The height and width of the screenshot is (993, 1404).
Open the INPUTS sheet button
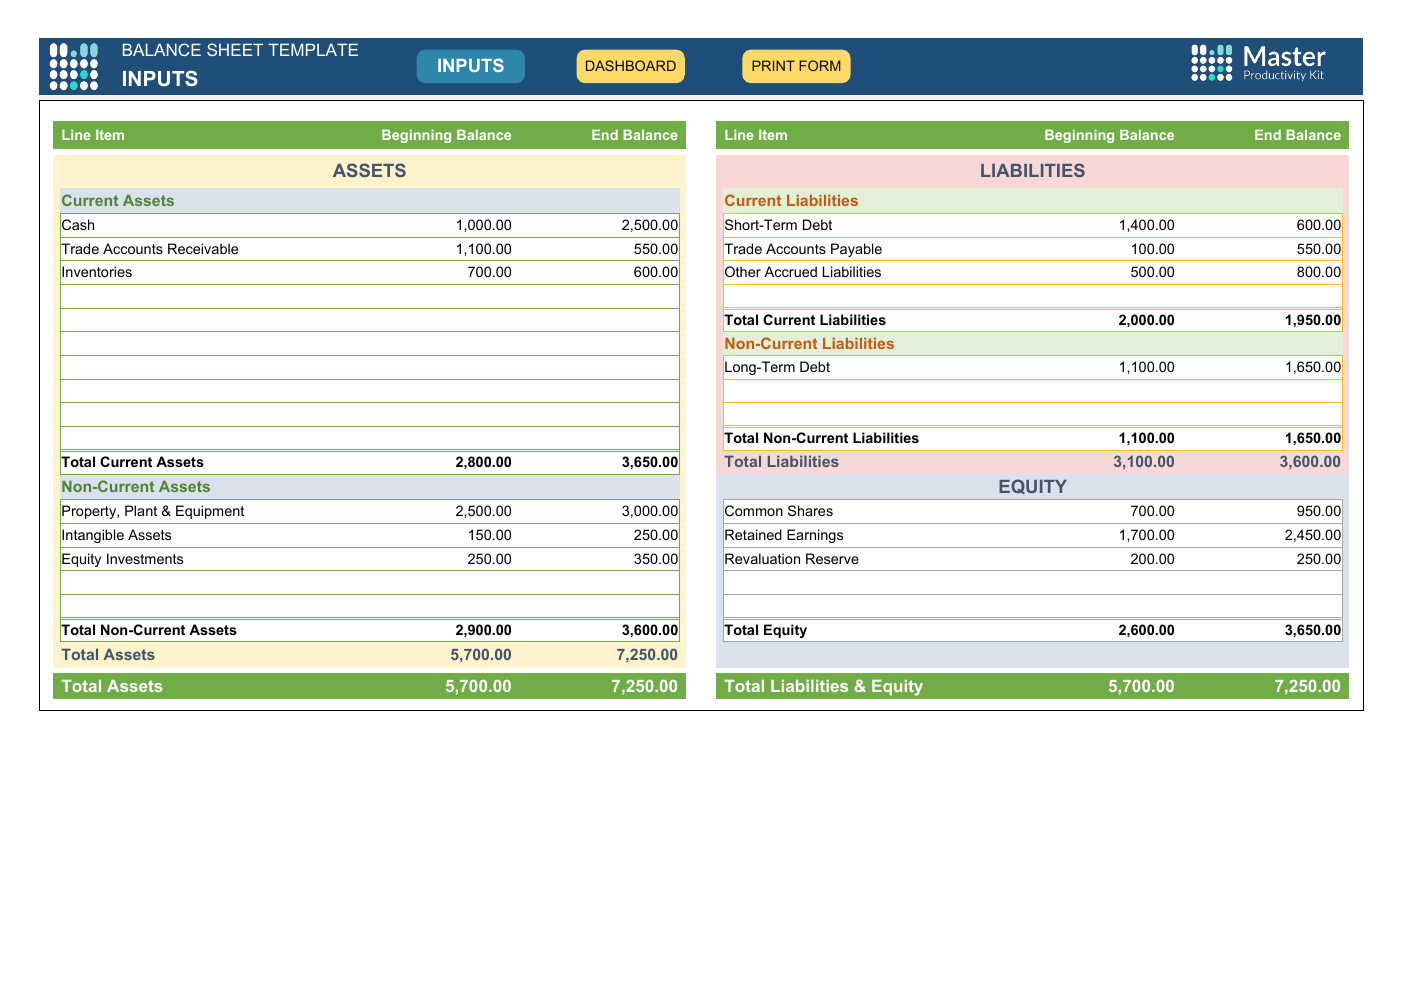[x=470, y=66]
